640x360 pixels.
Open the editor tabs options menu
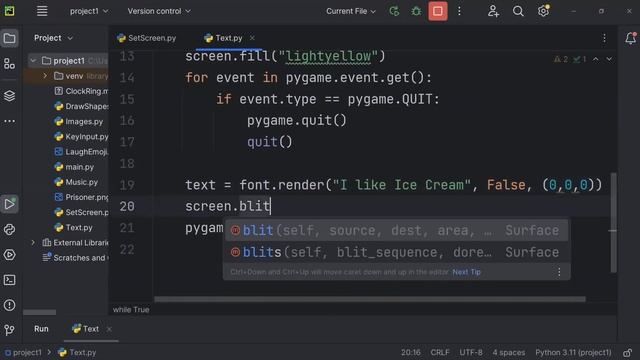[x=604, y=38]
